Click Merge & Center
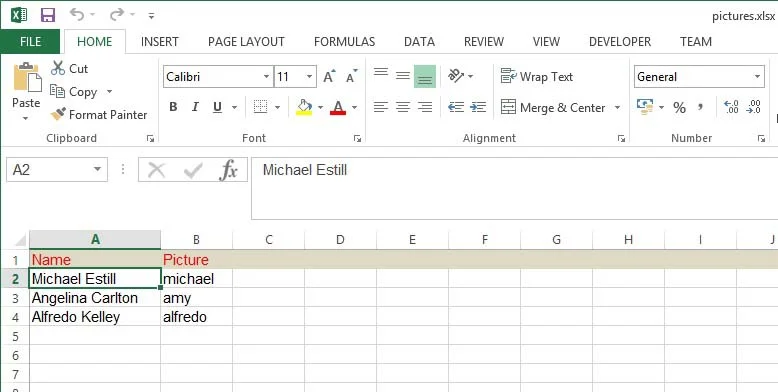This screenshot has width=778, height=392. pyautogui.click(x=552, y=107)
